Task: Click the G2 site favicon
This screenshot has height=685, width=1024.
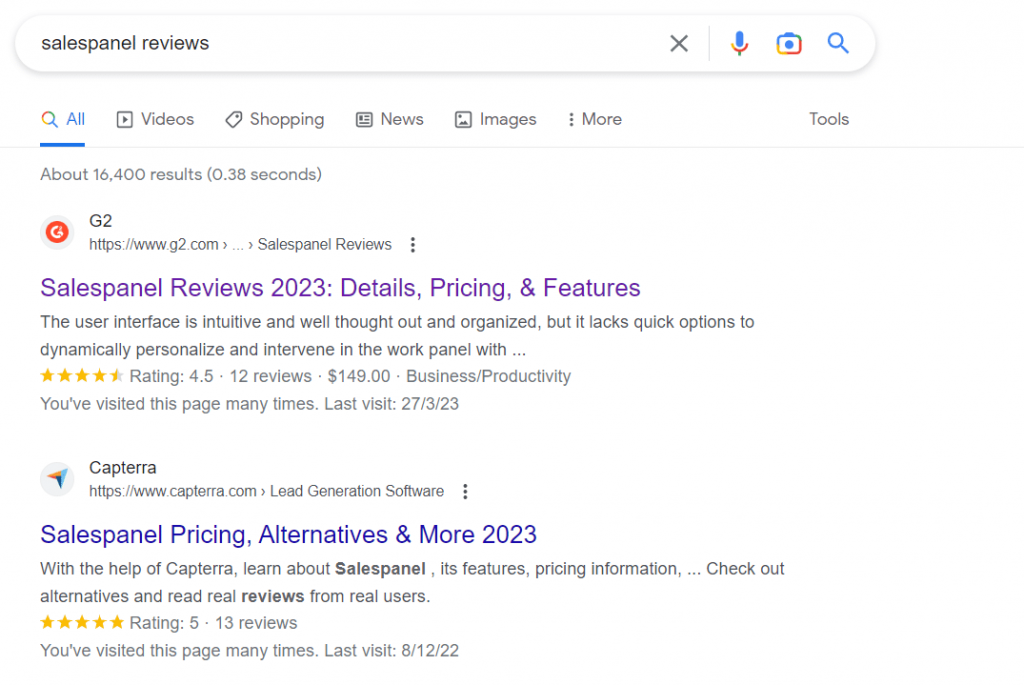Action: [57, 232]
